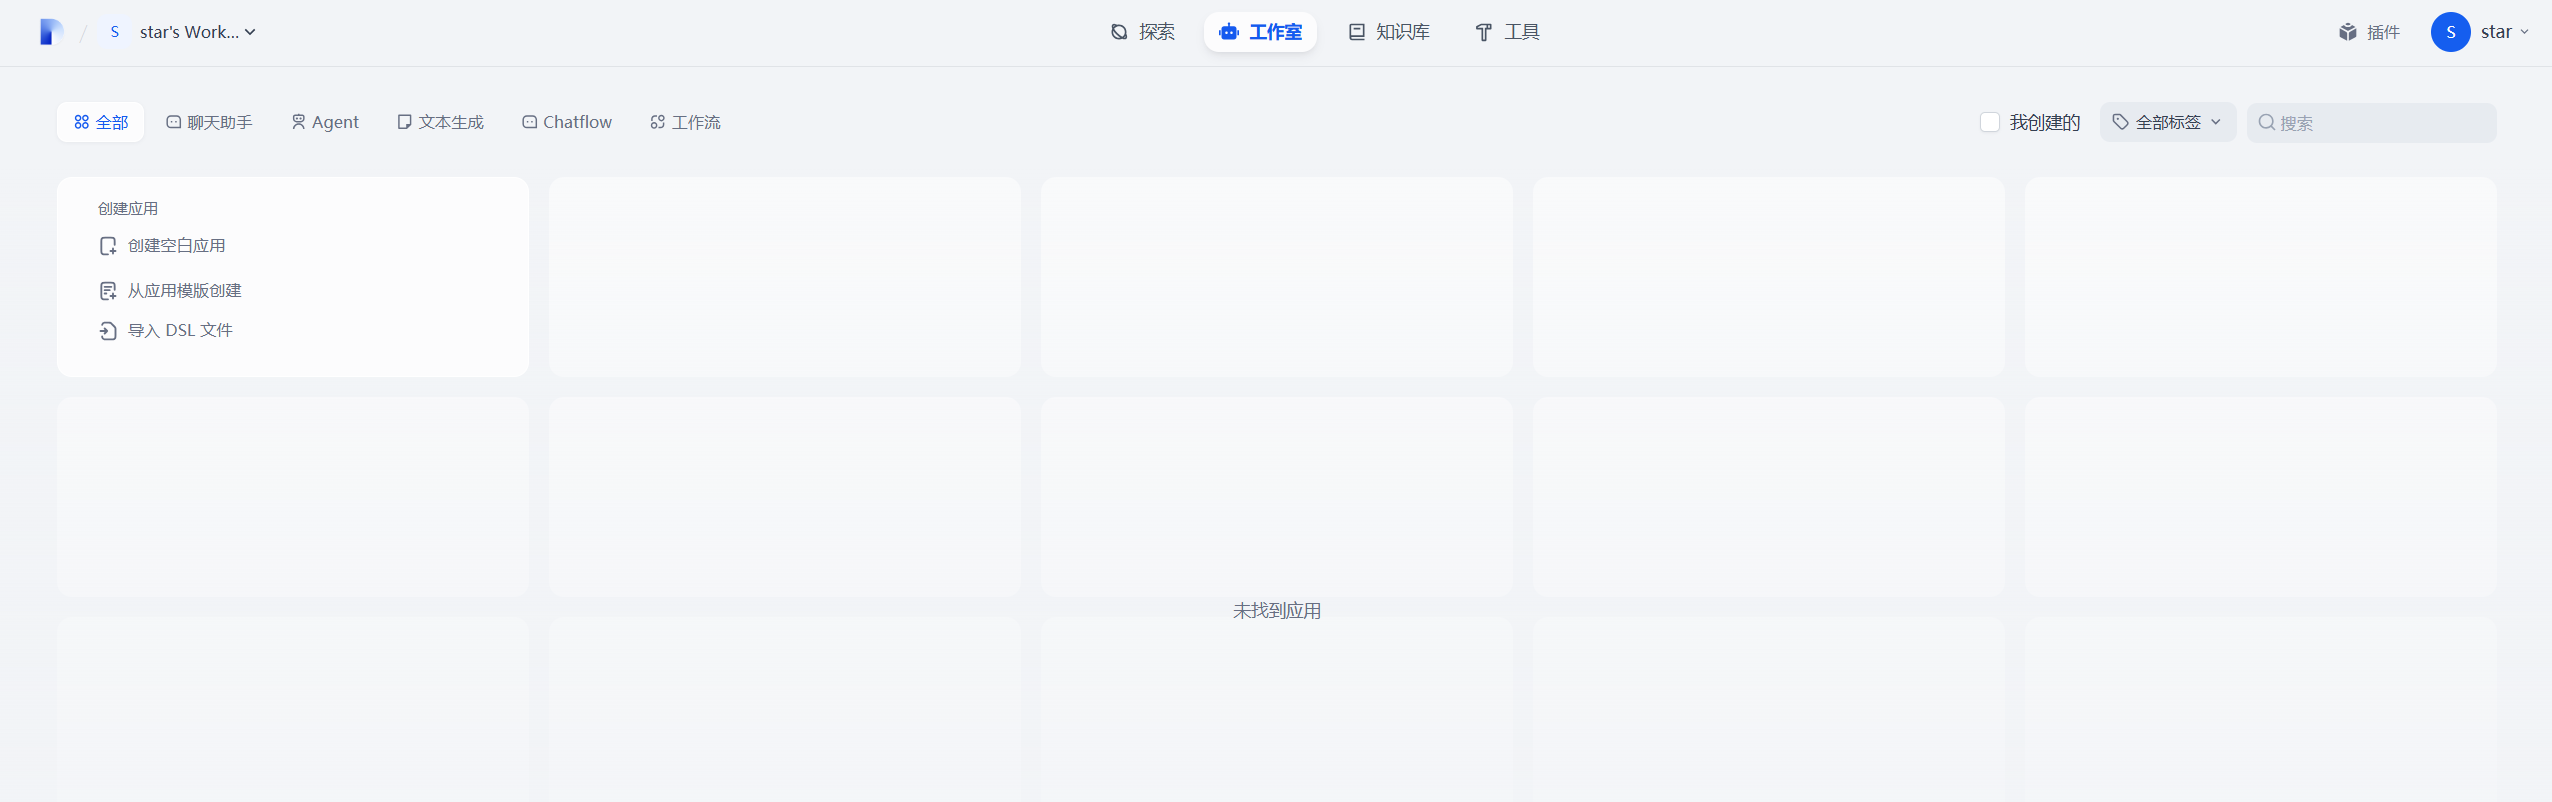Screen dimensions: 2552x802
Task: Click the blue star avatar icon
Action: click(2449, 32)
